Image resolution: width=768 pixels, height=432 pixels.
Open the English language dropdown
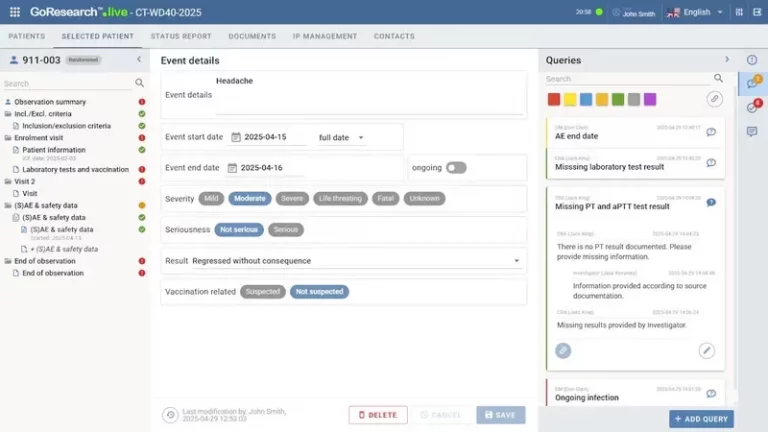click(695, 12)
